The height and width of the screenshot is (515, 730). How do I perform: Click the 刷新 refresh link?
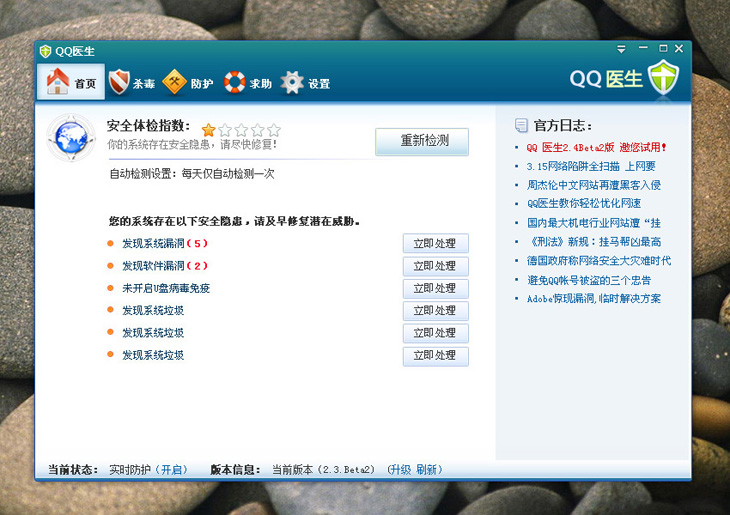[426, 470]
